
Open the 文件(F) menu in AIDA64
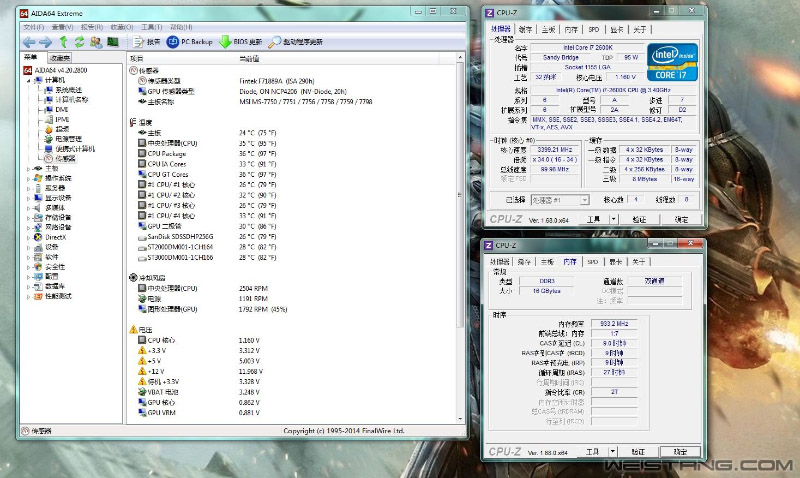pos(33,27)
